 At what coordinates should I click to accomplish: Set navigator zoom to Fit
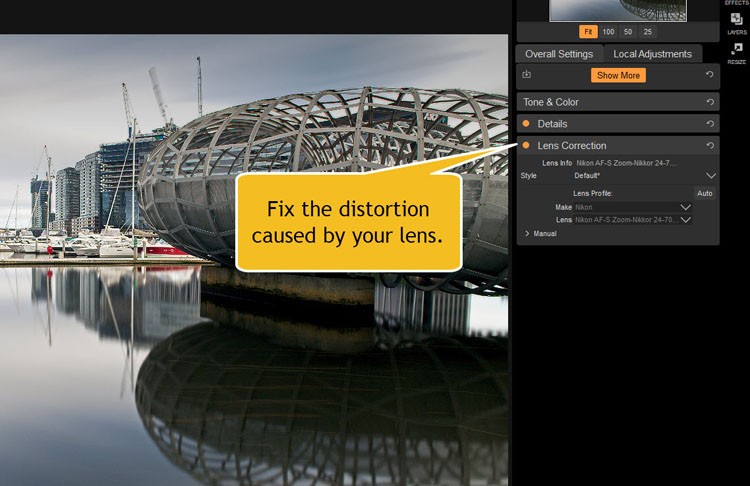(x=588, y=32)
